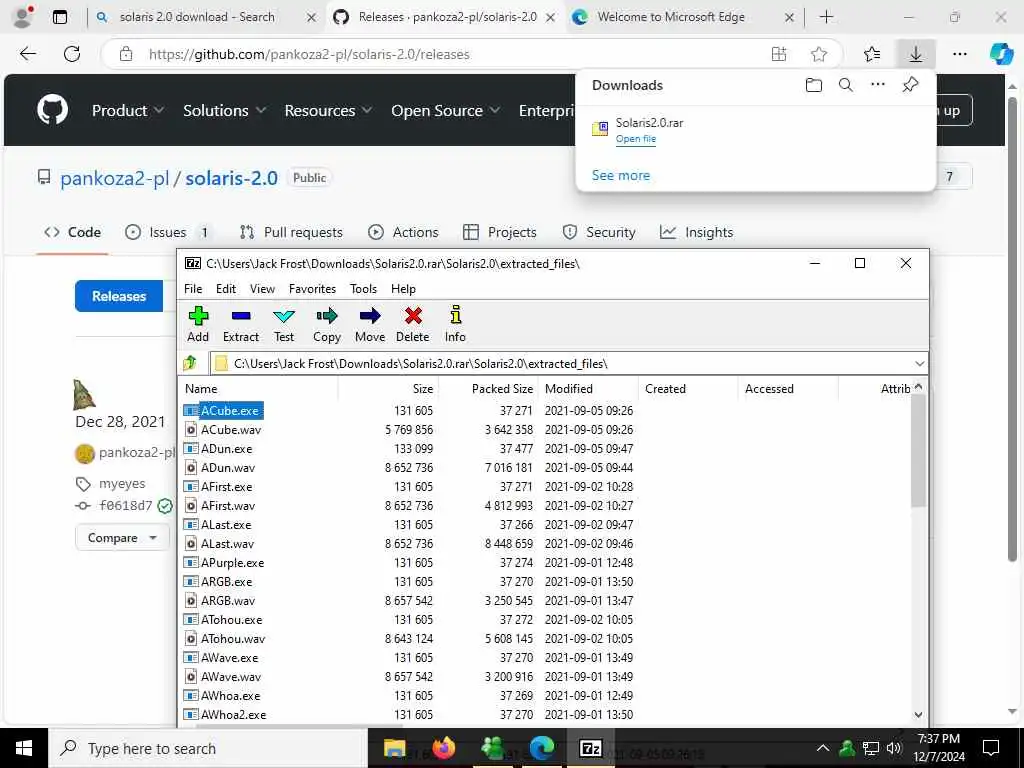
Task: Select ADun.wav in file list
Action: 228,468
